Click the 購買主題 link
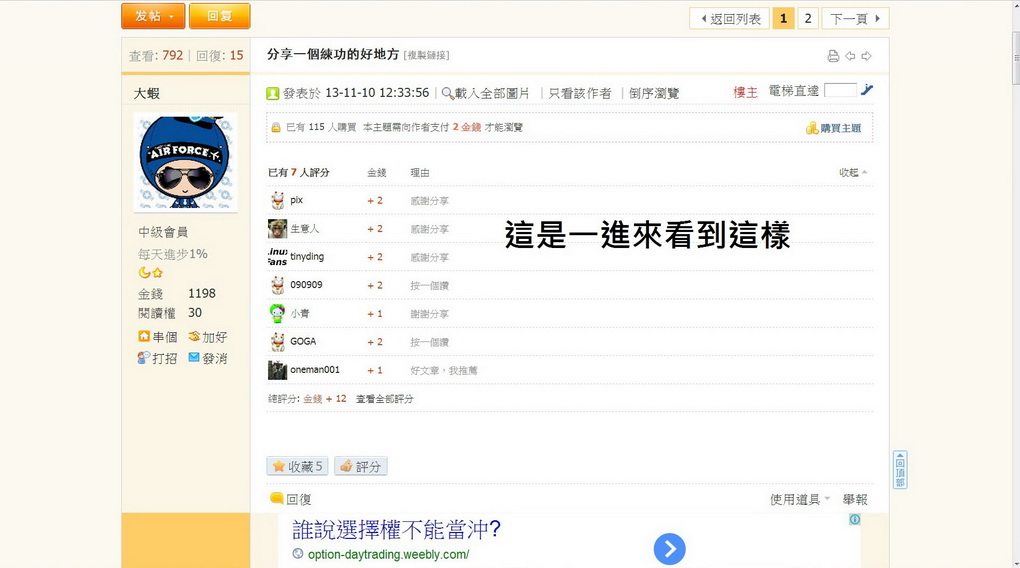 pyautogui.click(x=840, y=128)
